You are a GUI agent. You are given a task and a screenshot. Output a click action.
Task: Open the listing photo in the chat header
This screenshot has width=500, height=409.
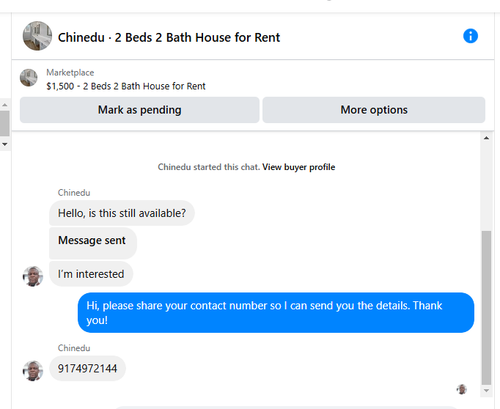(37, 36)
